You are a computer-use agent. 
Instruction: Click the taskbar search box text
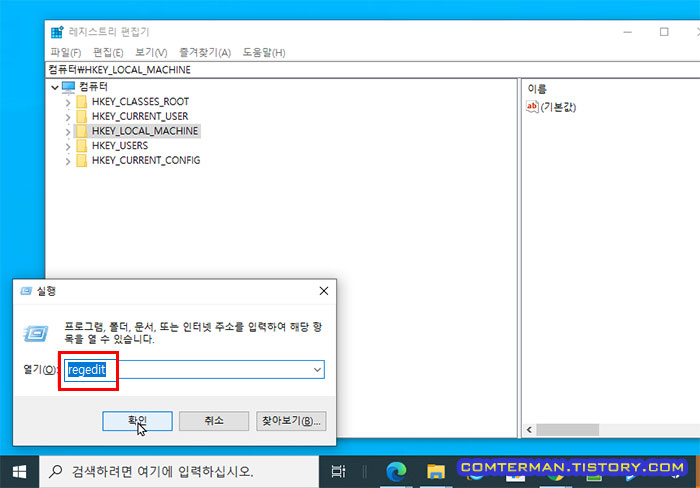point(163,471)
